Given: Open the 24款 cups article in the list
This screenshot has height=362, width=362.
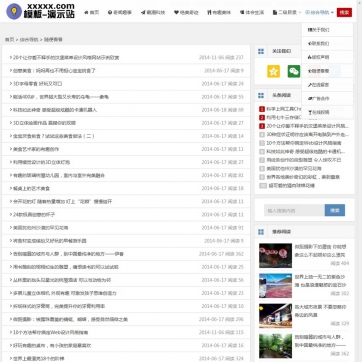Looking at the screenshot, I should (34, 215).
